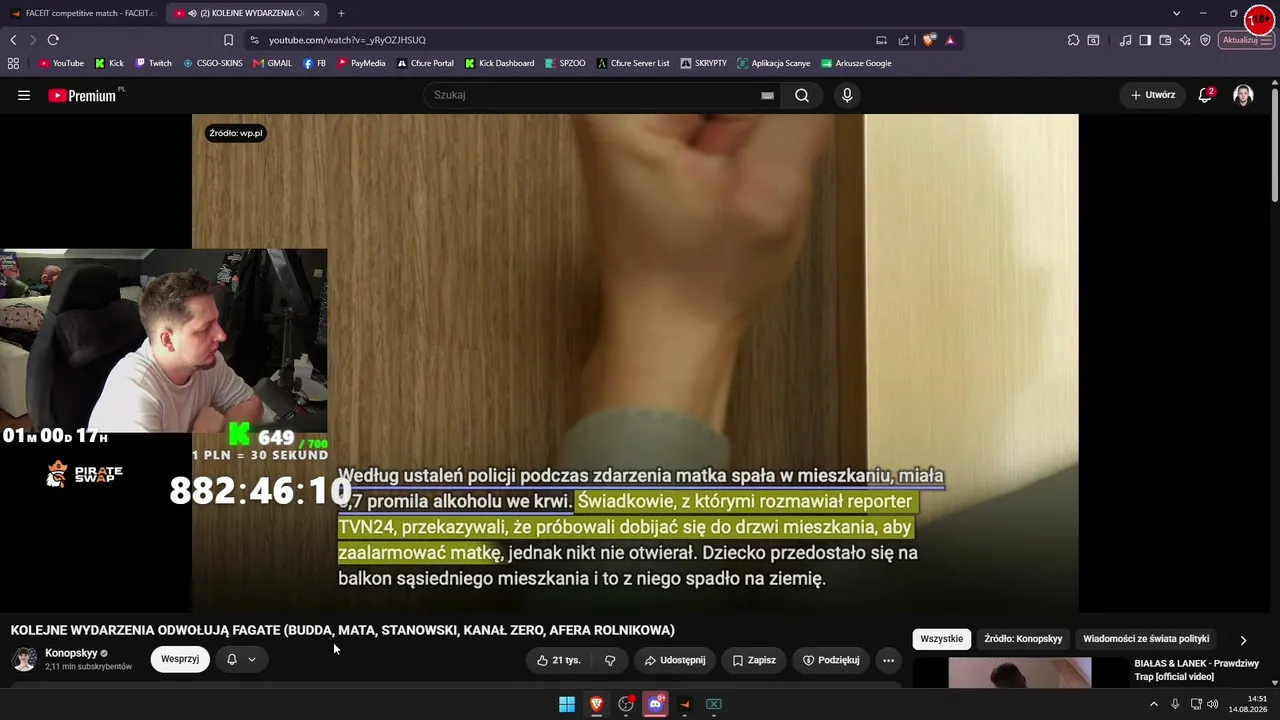Viewport: 1280px width, 720px height.
Task: Open the Kick Dashboard bookmark
Action: (499, 63)
